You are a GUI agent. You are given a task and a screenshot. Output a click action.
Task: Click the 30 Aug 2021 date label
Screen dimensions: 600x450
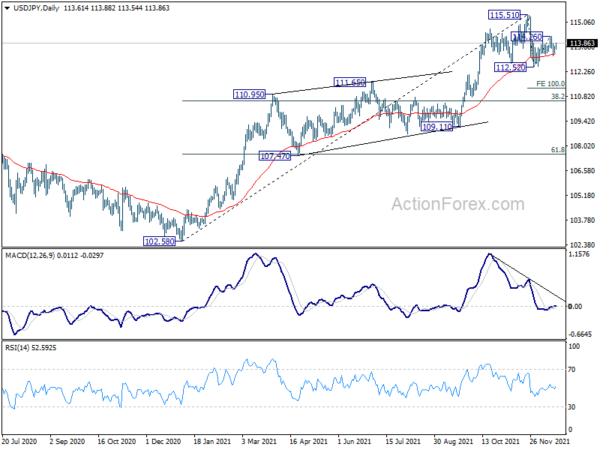coord(453,442)
